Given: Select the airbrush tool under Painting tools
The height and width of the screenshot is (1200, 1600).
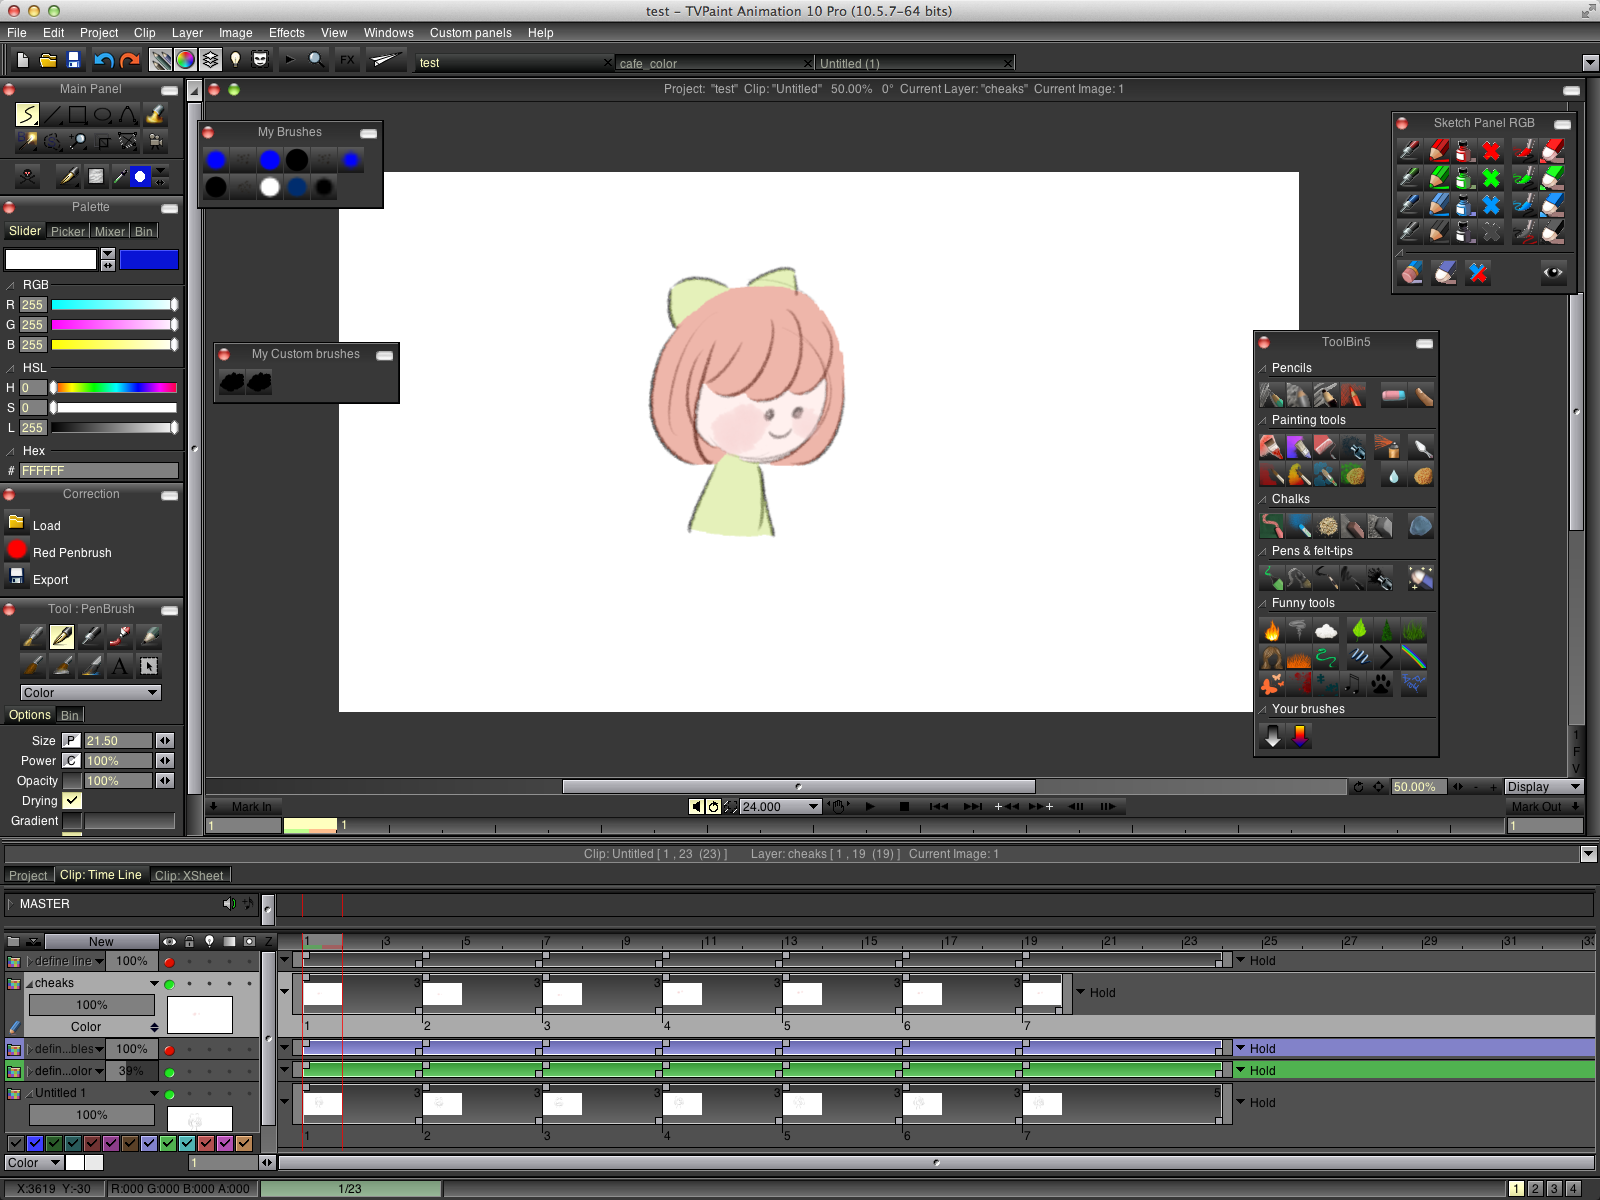Looking at the screenshot, I should pyautogui.click(x=1387, y=445).
